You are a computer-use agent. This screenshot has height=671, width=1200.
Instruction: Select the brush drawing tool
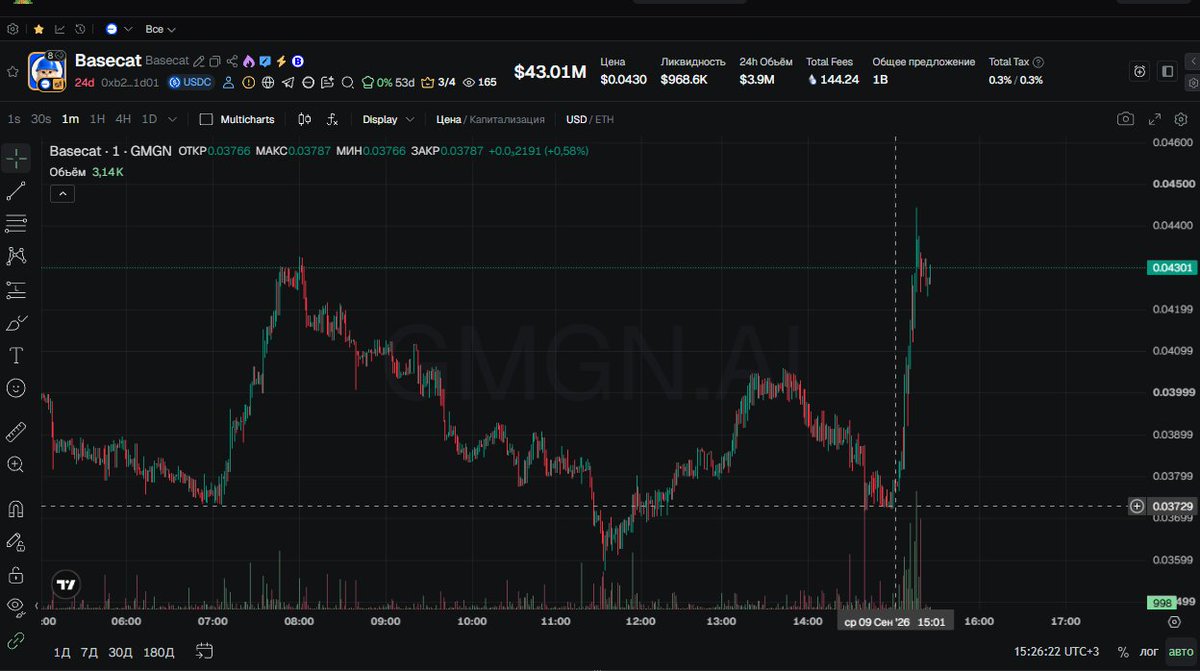coord(16,322)
